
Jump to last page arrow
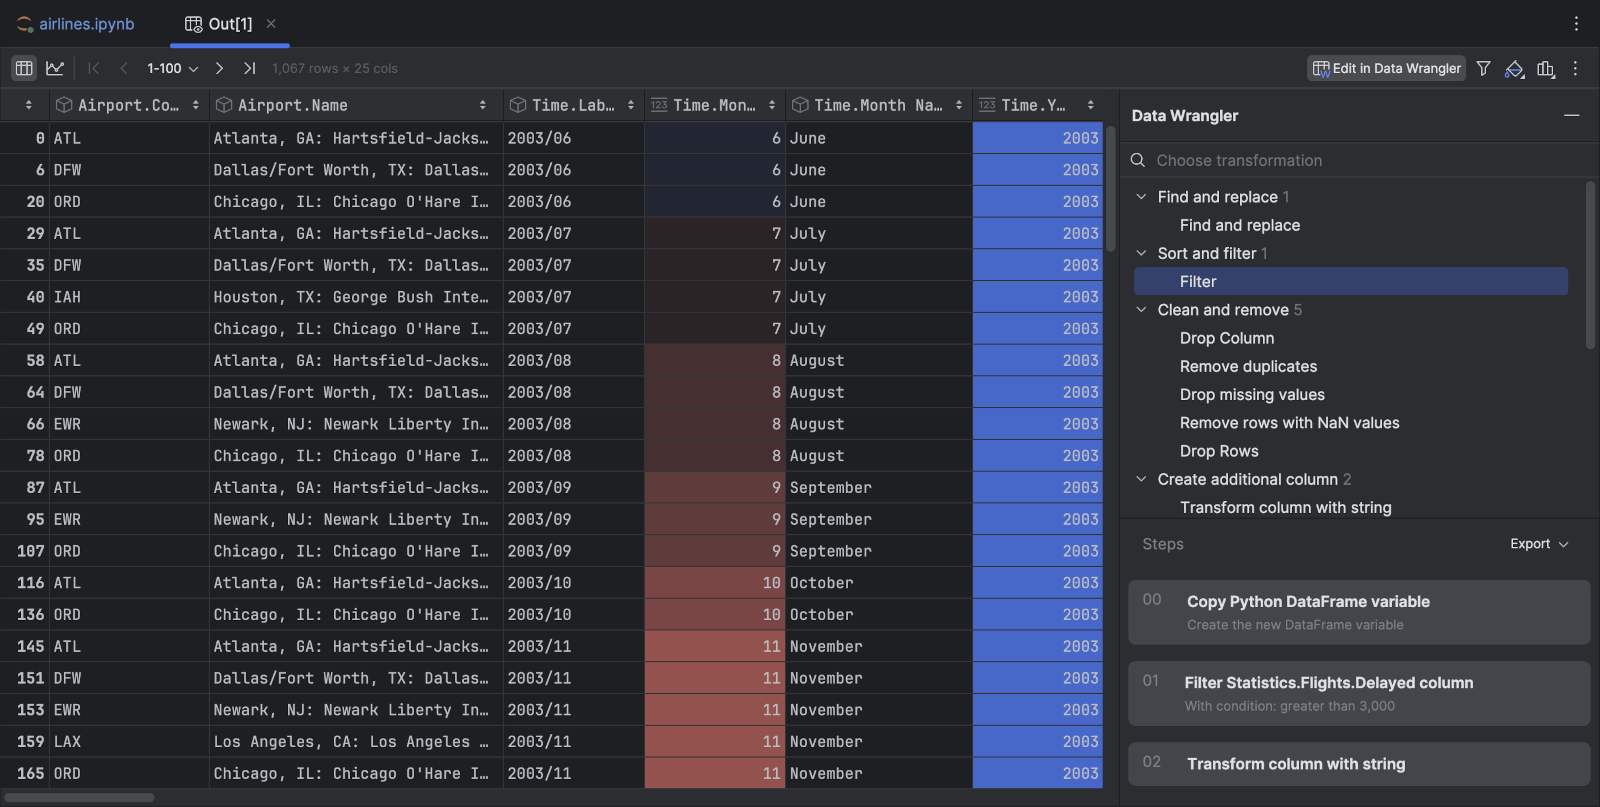pyautogui.click(x=249, y=68)
